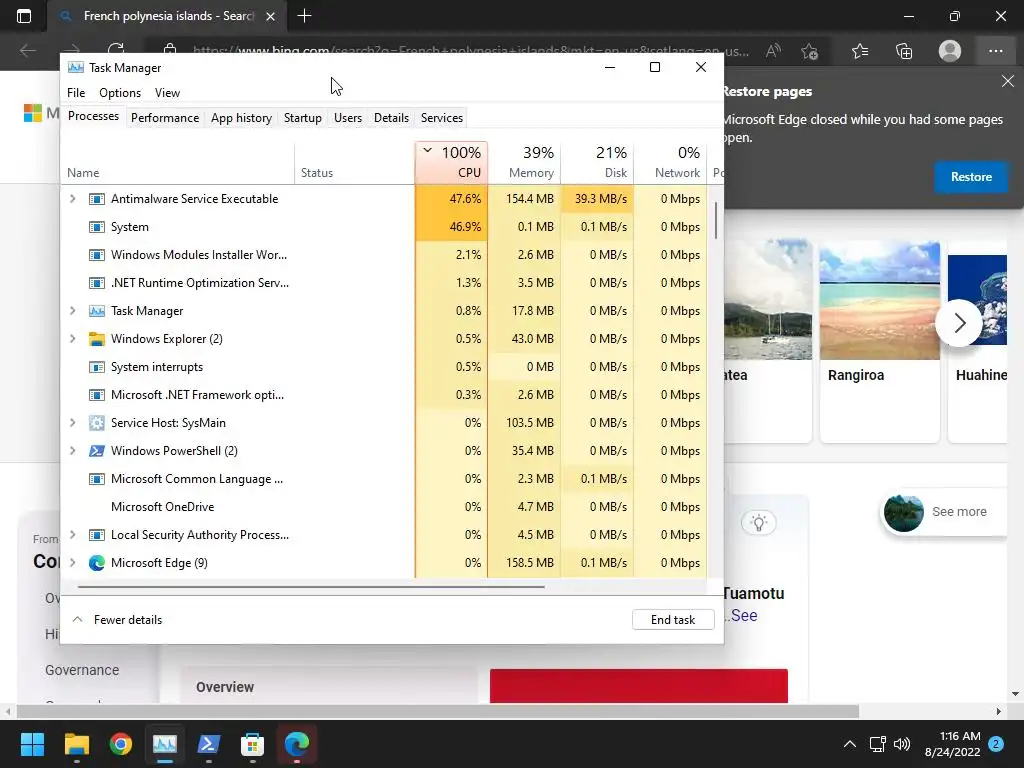
Task: Switch to the Users tab
Action: click(x=347, y=118)
